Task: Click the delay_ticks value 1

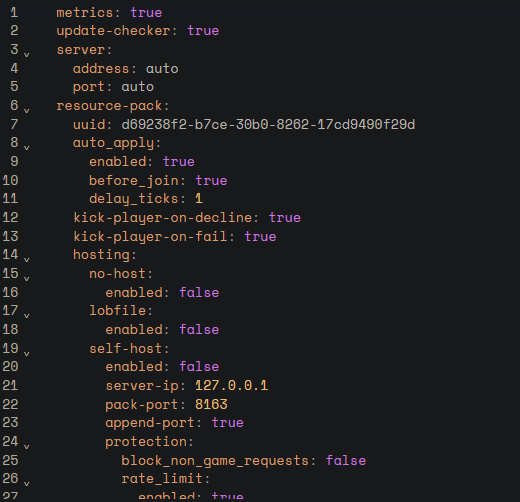Action: (x=199, y=199)
